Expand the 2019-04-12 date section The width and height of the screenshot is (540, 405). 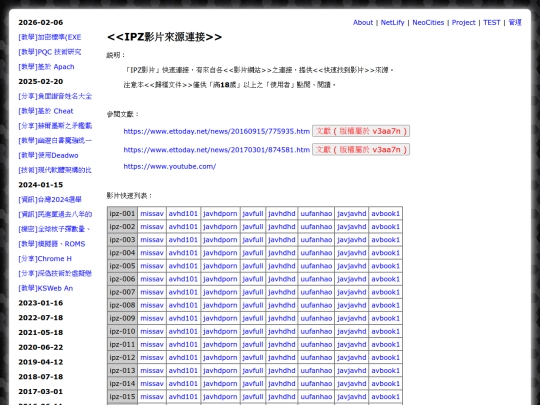41,362
